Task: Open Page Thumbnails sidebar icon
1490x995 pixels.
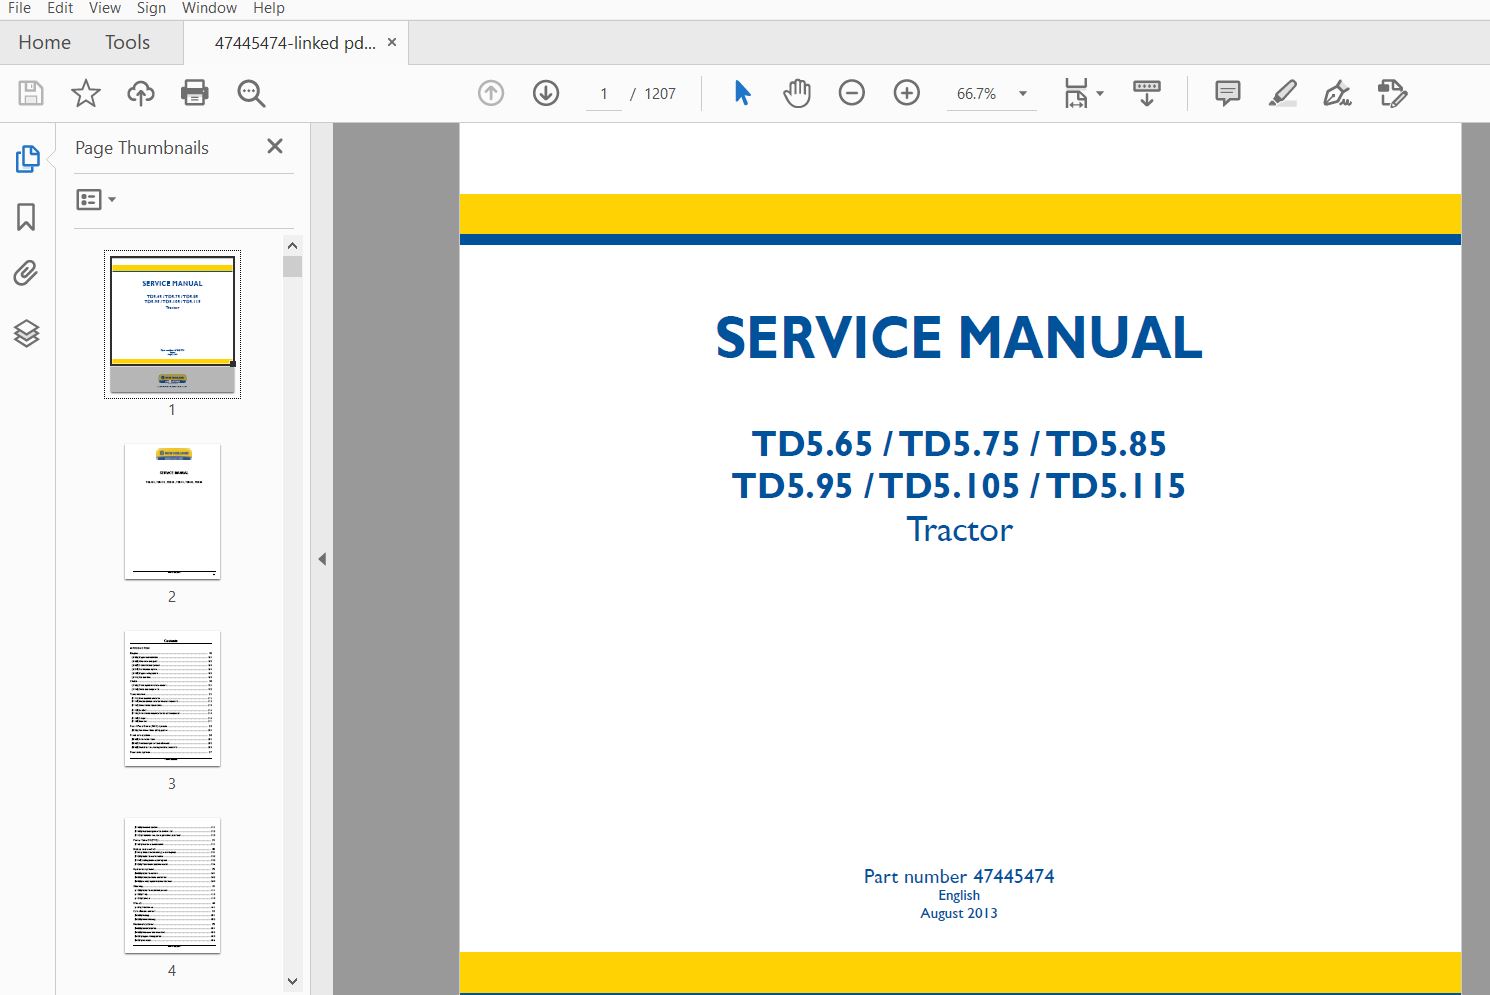Action: [27, 159]
